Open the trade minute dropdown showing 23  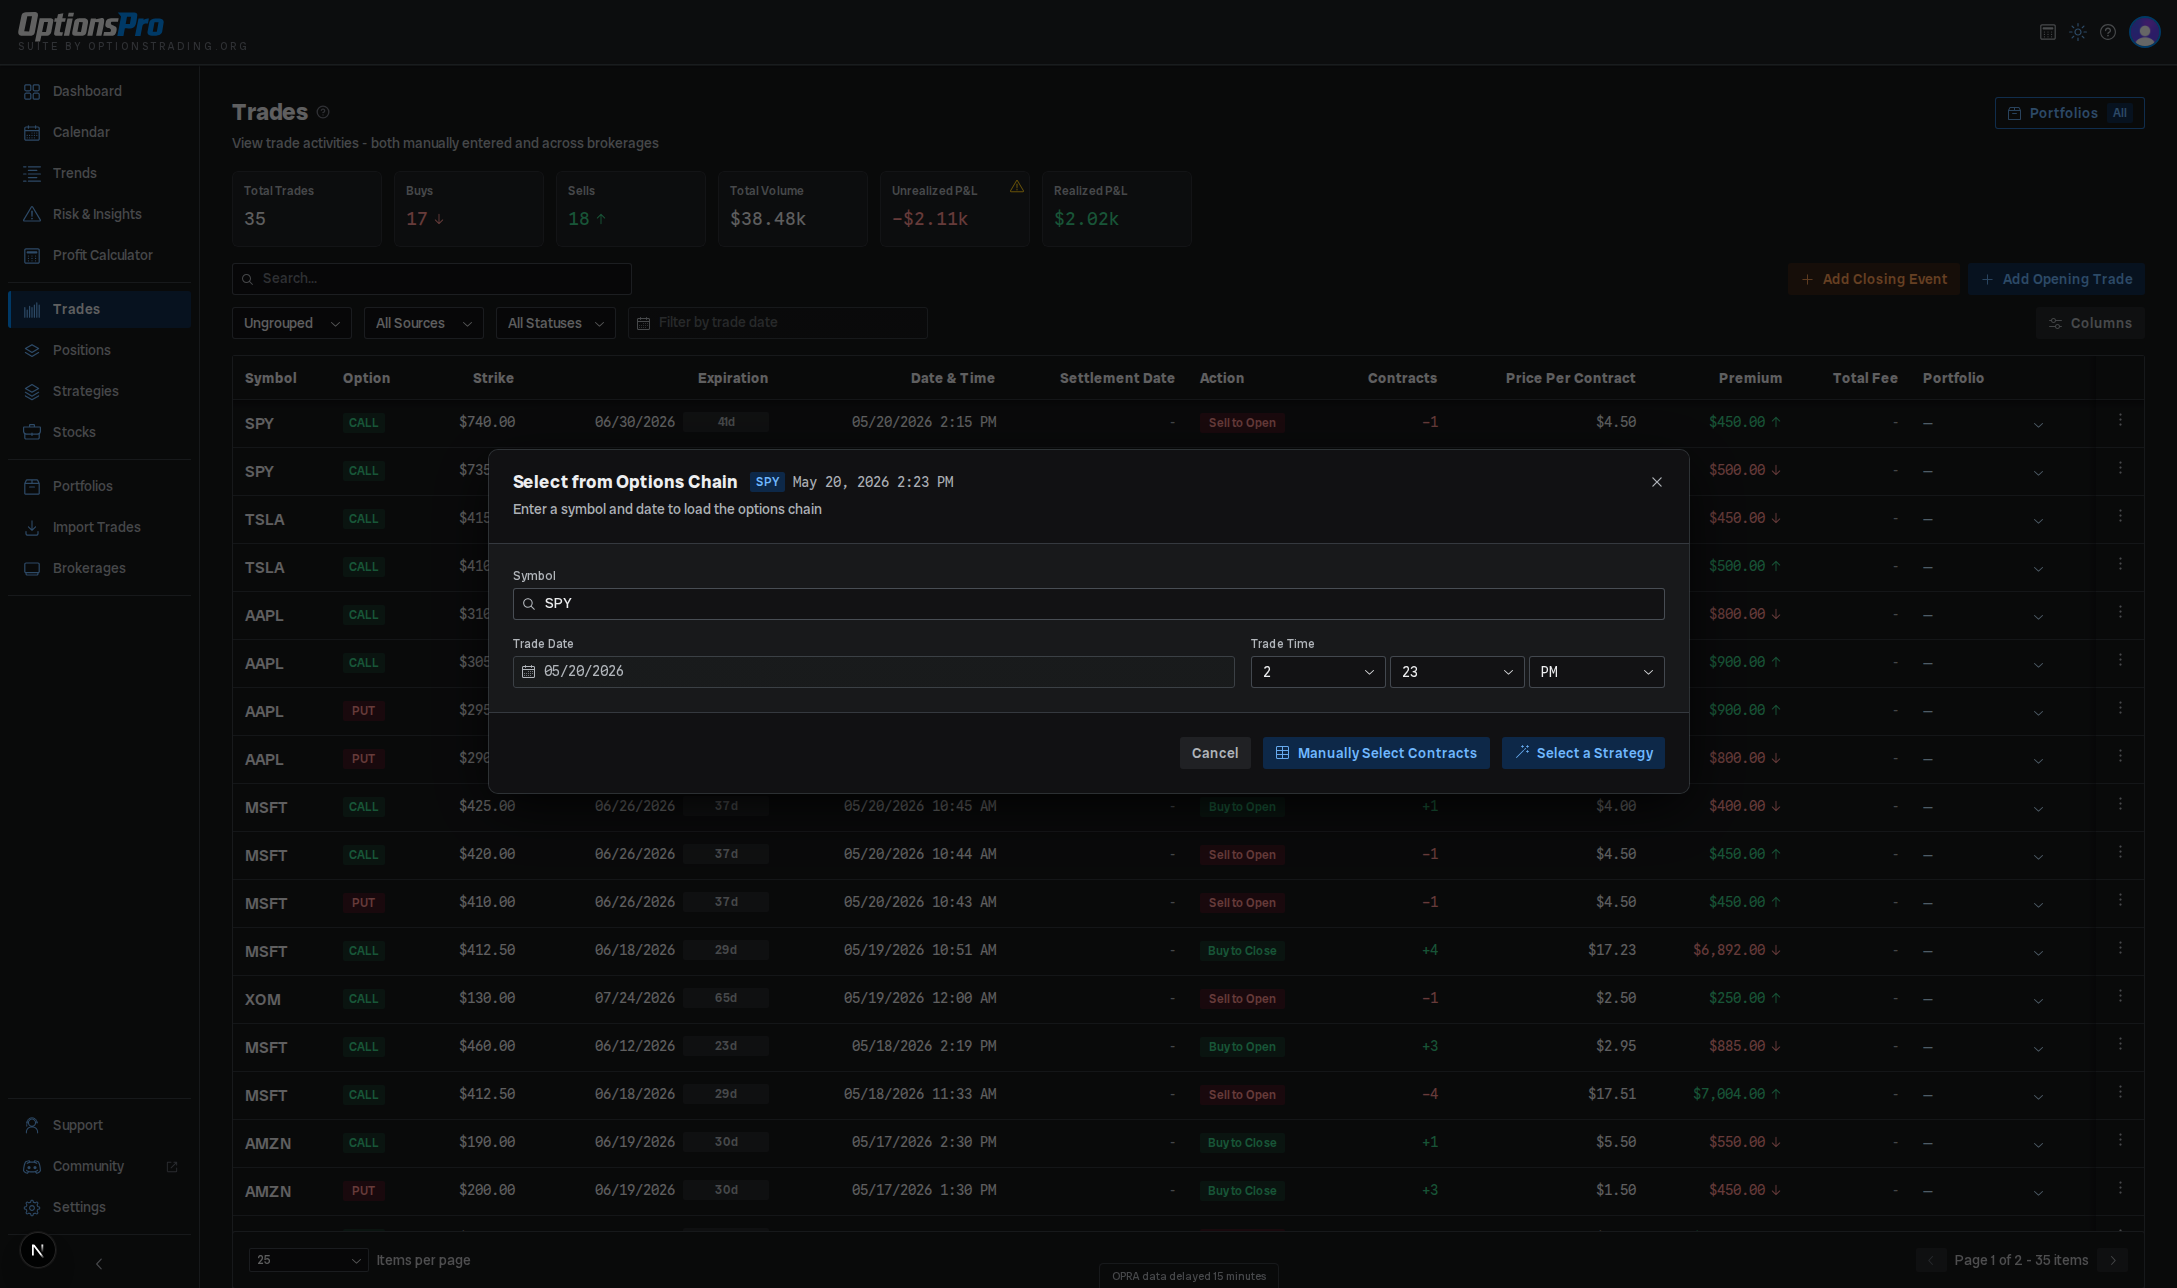(1457, 672)
